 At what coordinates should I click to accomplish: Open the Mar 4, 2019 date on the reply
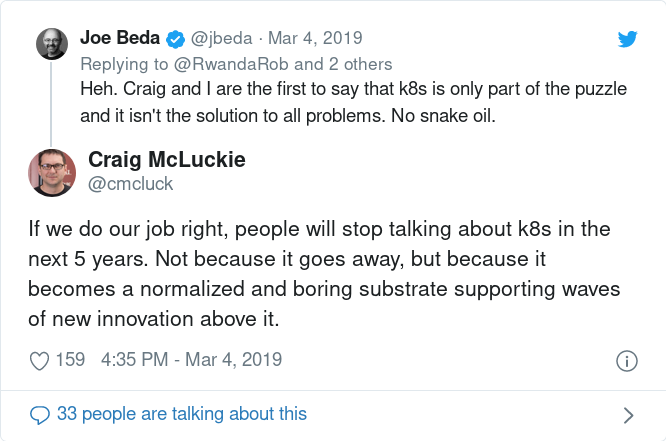coord(315,38)
